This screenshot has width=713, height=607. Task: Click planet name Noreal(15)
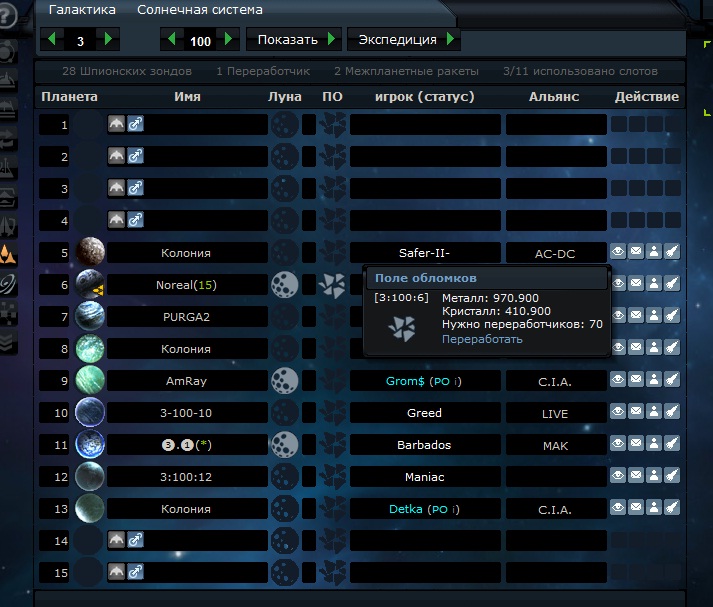click(x=186, y=285)
